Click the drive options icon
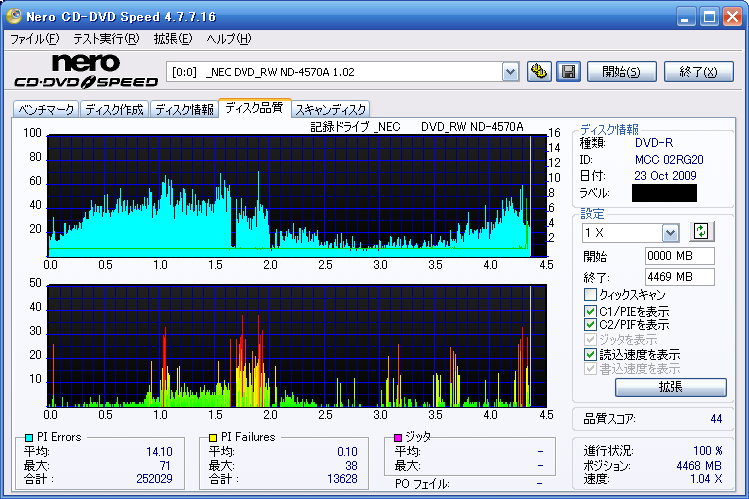This screenshot has width=749, height=499. [x=539, y=72]
